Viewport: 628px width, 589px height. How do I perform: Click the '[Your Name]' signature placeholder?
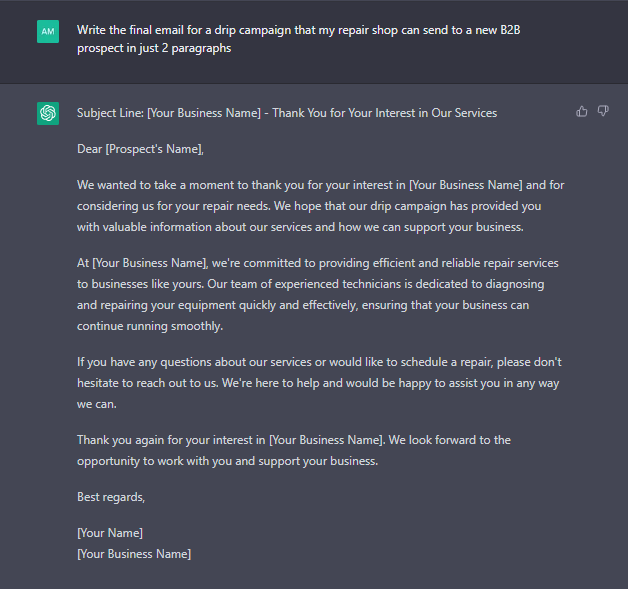110,533
